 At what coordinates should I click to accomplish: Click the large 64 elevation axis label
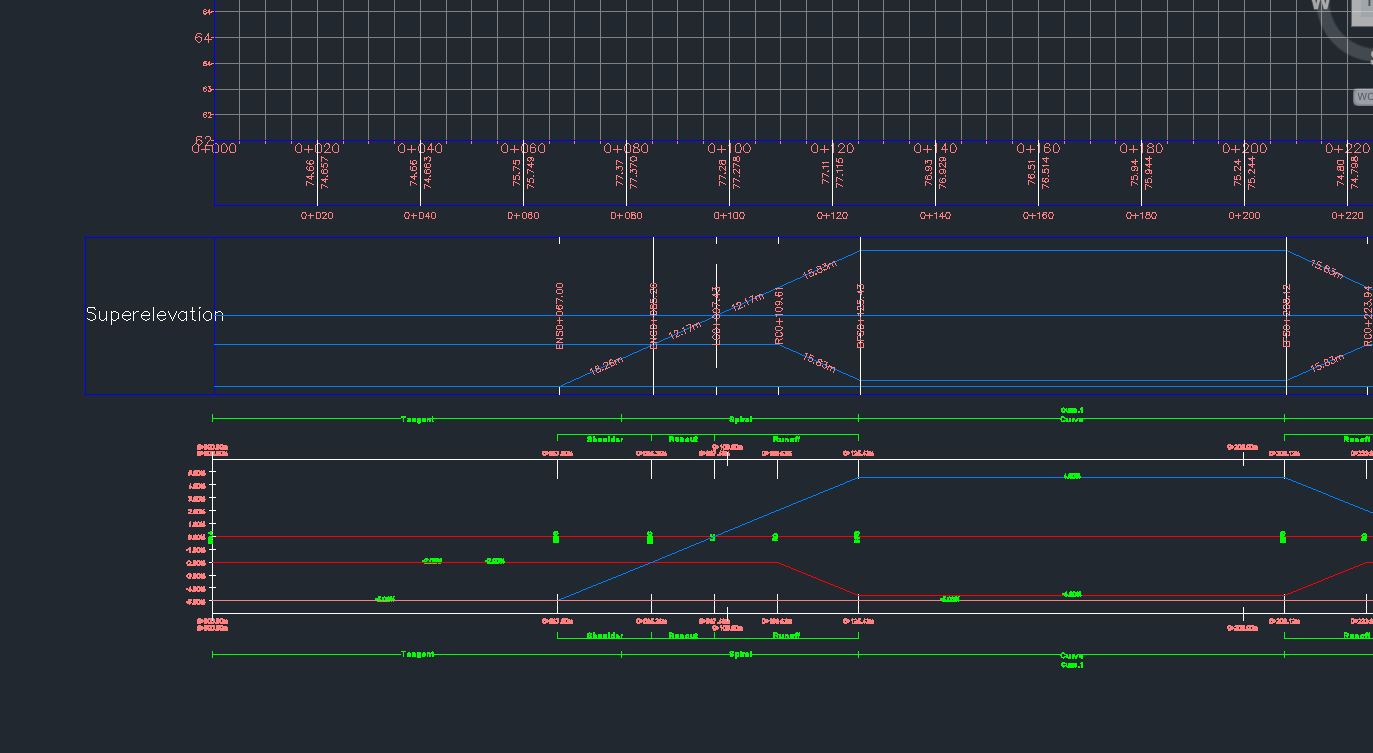pyautogui.click(x=203, y=38)
